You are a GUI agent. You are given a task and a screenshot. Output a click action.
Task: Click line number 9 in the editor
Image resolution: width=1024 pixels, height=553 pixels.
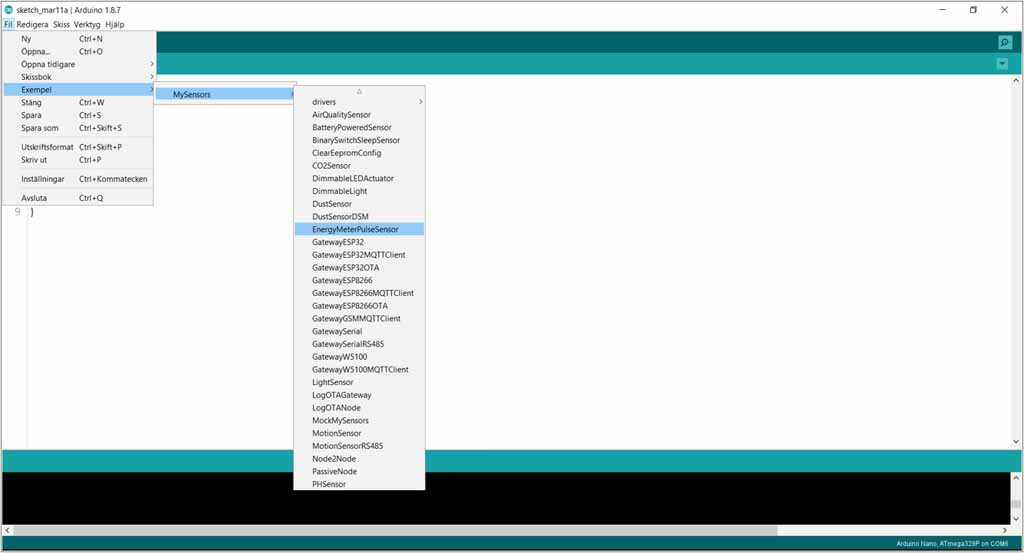(x=18, y=212)
